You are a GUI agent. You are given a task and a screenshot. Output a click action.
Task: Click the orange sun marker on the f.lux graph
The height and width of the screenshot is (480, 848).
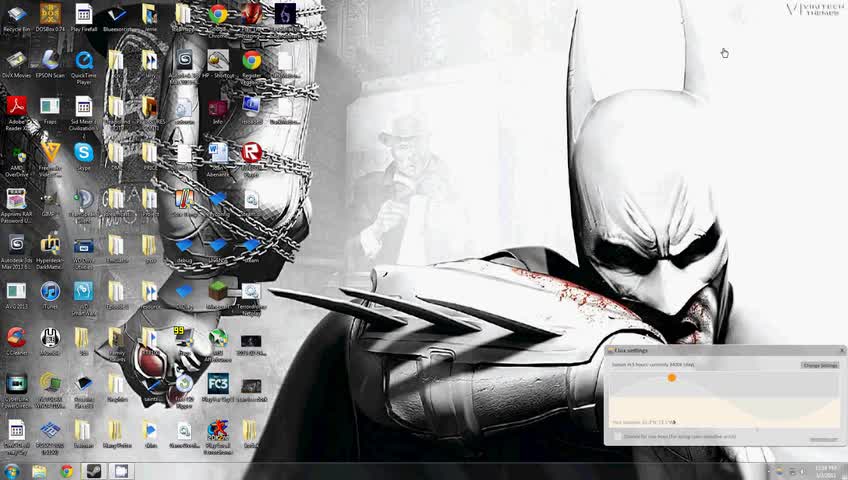point(672,378)
